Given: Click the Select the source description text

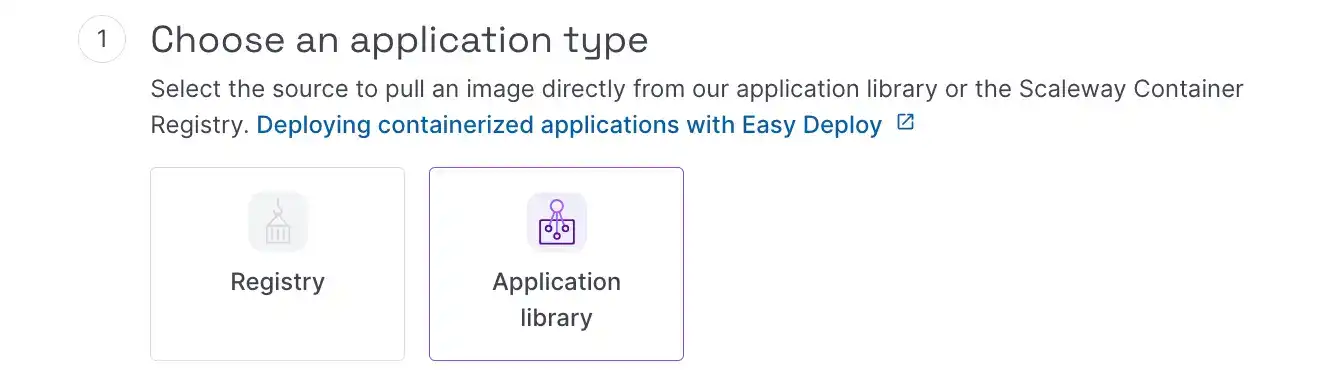Looking at the screenshot, I should click(x=697, y=107).
